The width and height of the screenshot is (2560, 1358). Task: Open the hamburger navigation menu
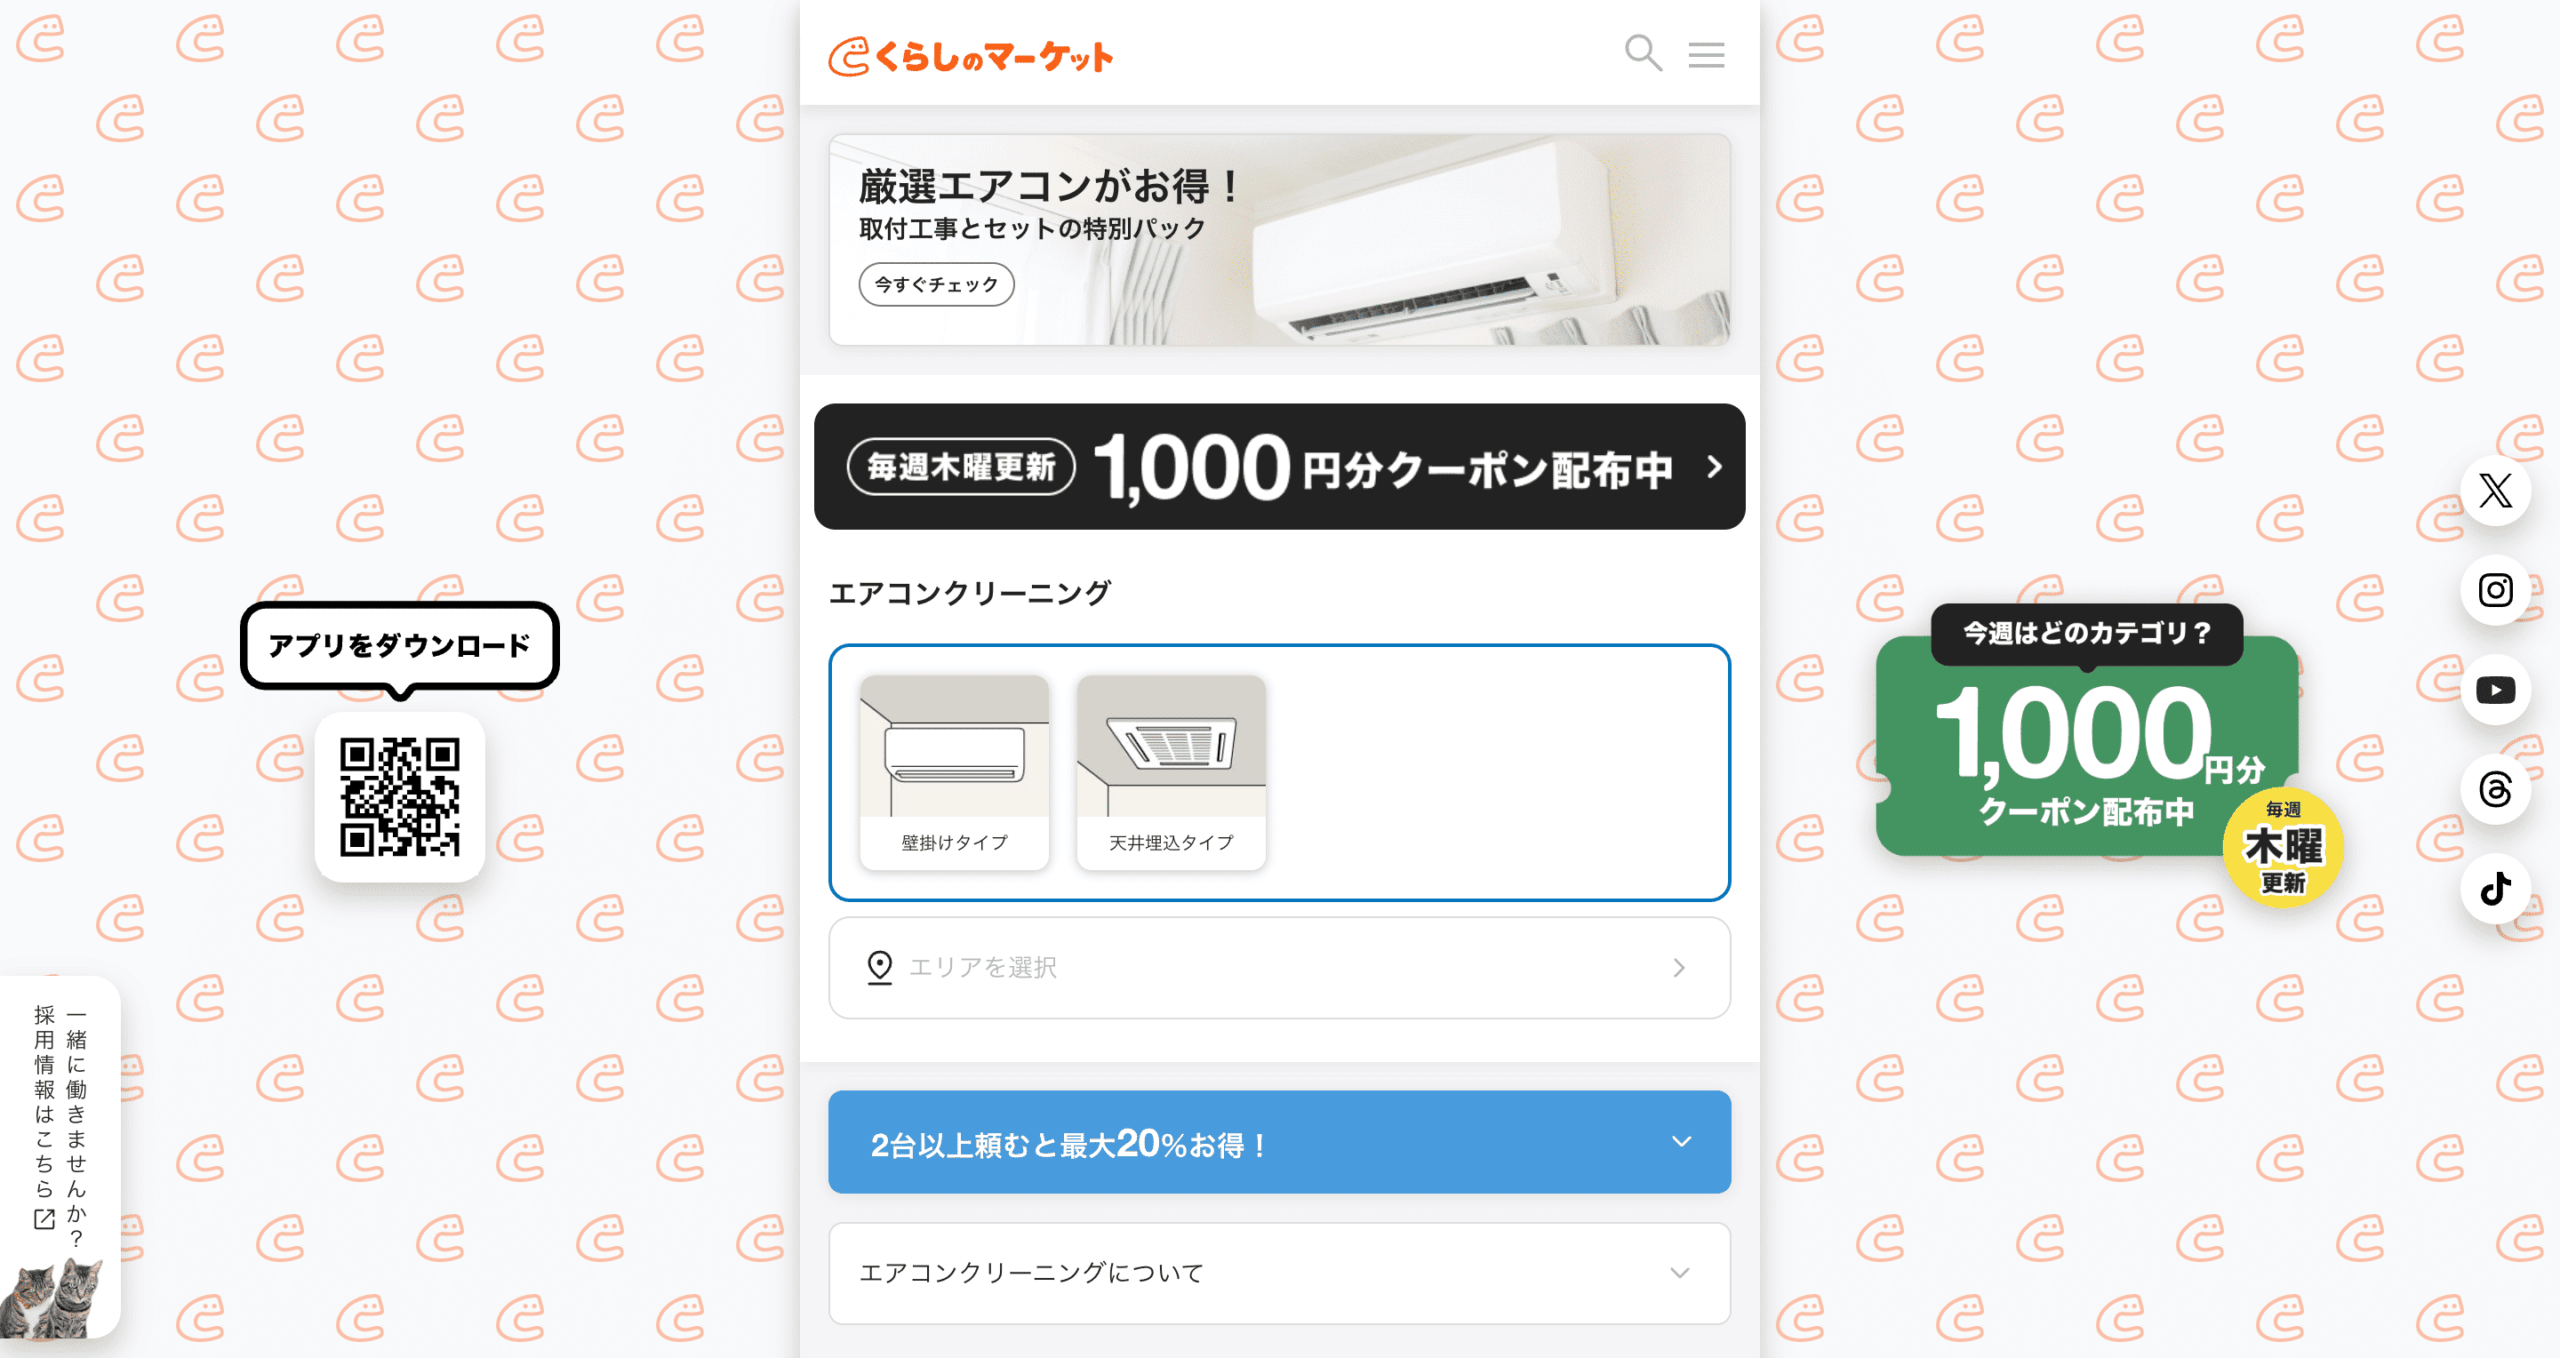[1707, 54]
